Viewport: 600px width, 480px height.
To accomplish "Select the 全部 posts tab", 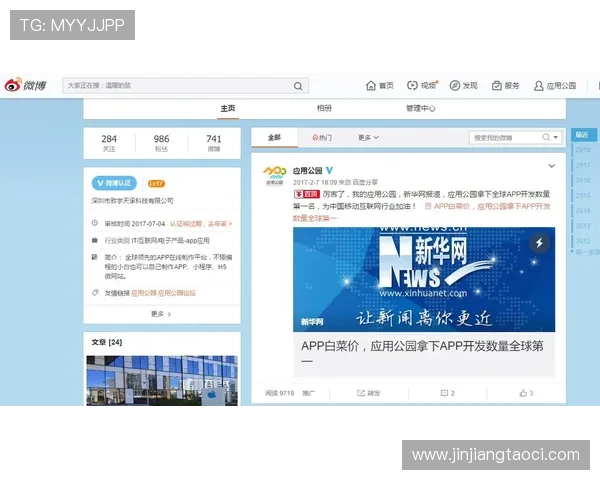I will coord(274,137).
